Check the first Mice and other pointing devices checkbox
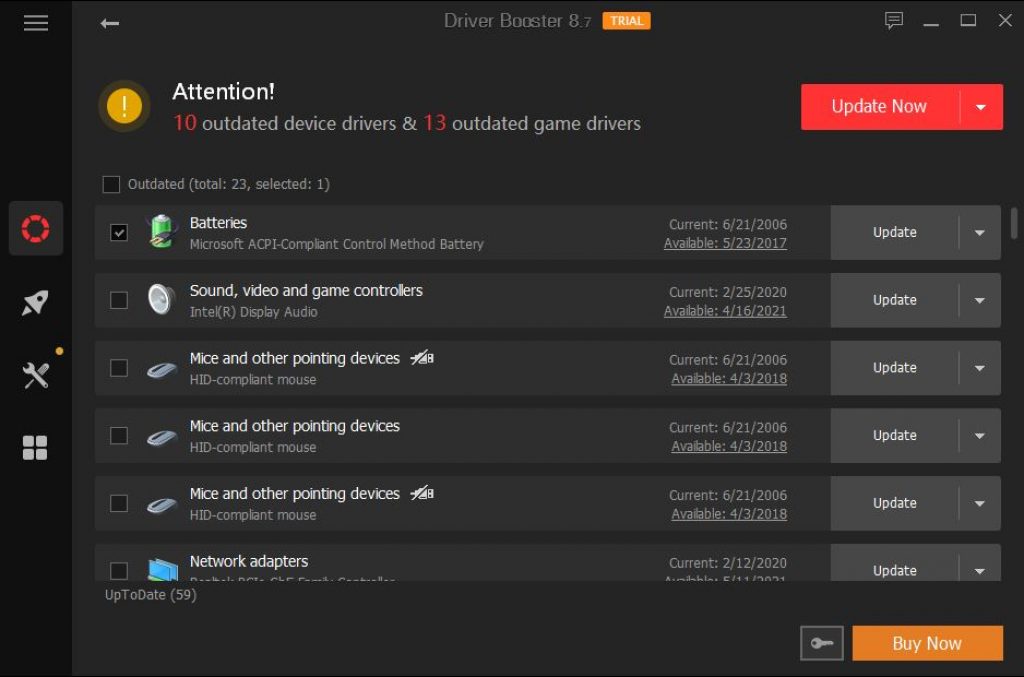Viewport: 1024px width, 677px height. pyautogui.click(x=119, y=368)
